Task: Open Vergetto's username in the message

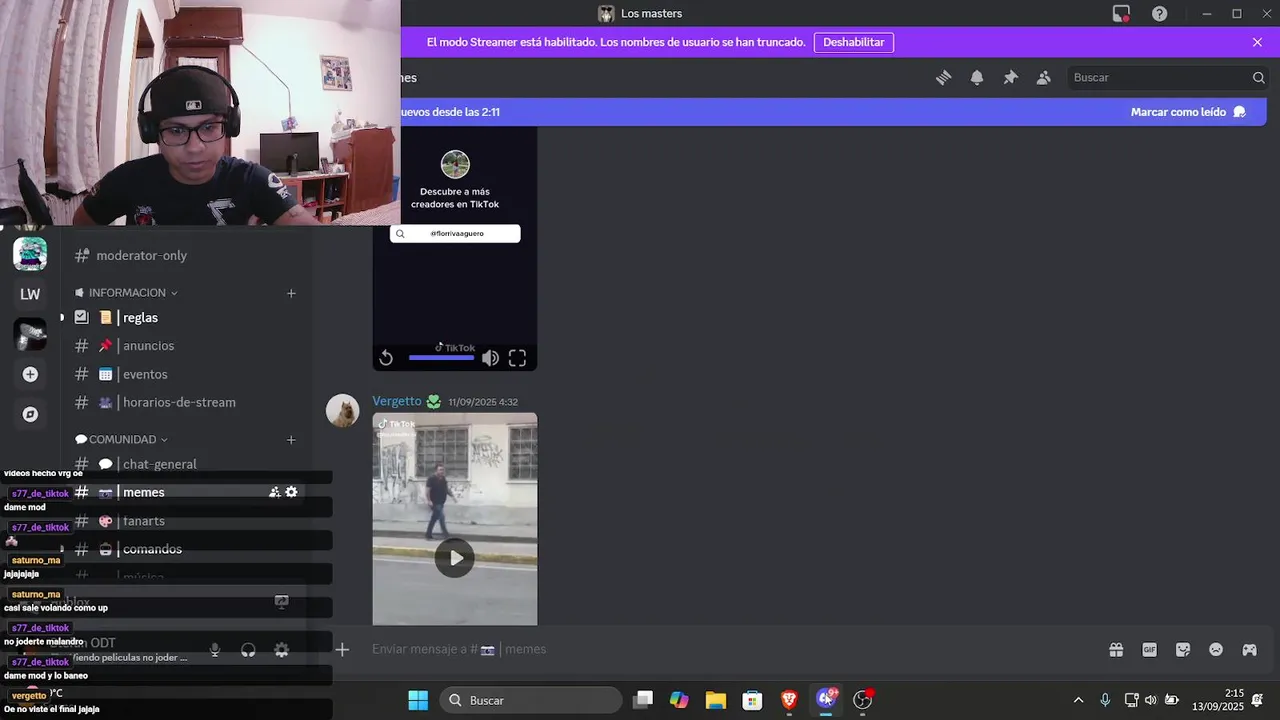Action: 397,401
